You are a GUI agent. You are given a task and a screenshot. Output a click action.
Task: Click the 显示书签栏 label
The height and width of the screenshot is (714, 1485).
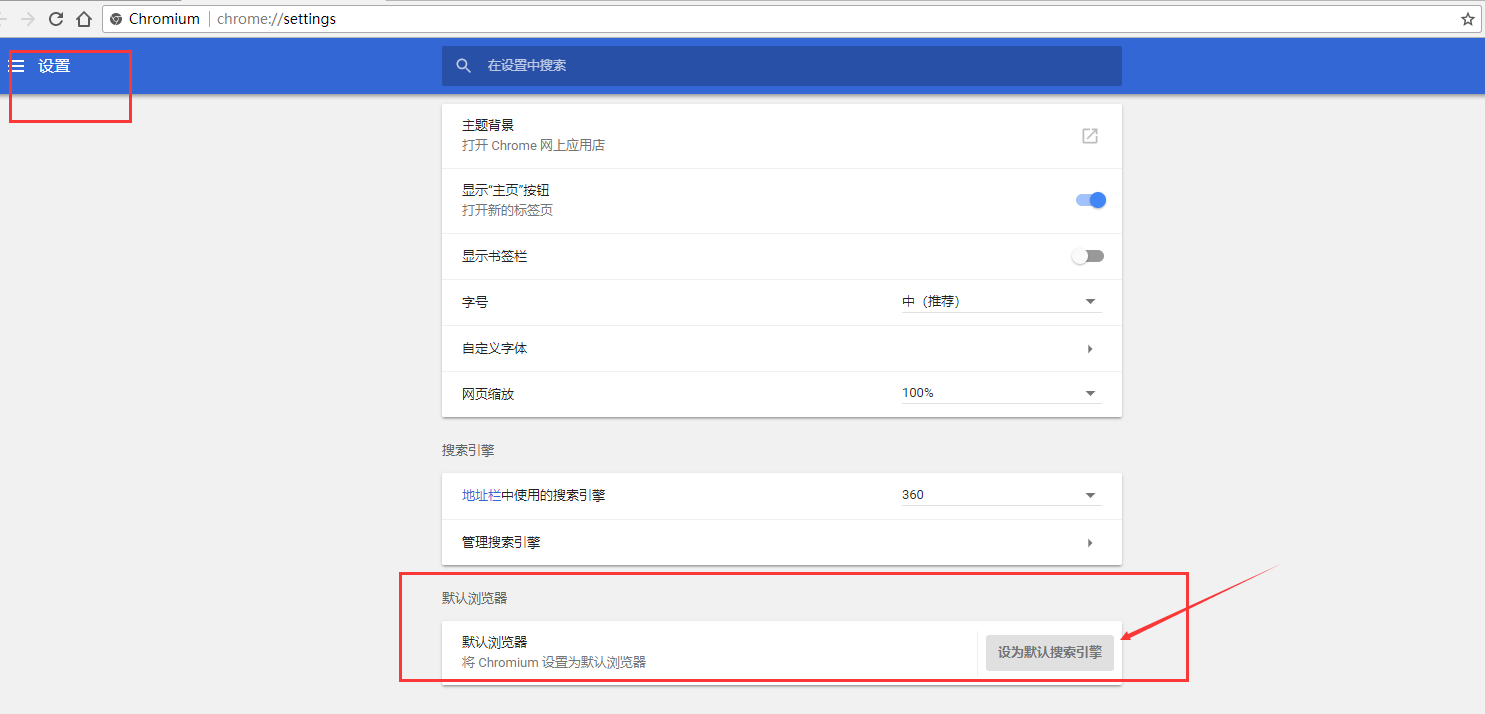click(494, 257)
